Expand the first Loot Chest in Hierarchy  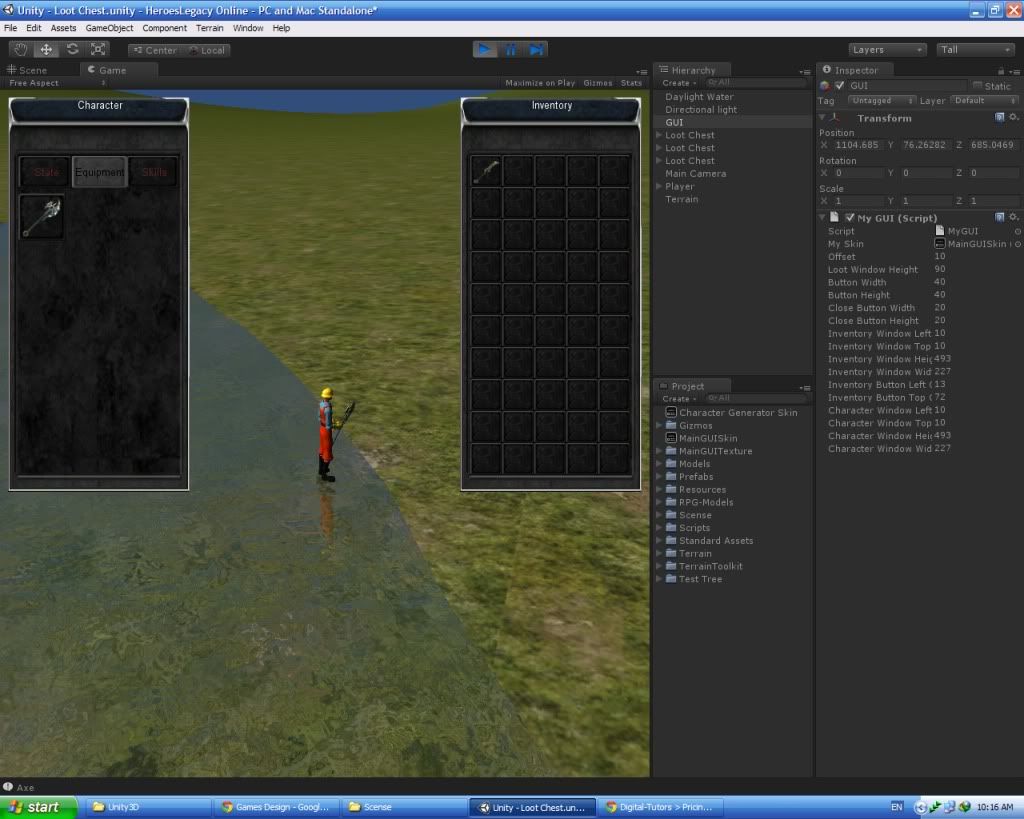[659, 135]
